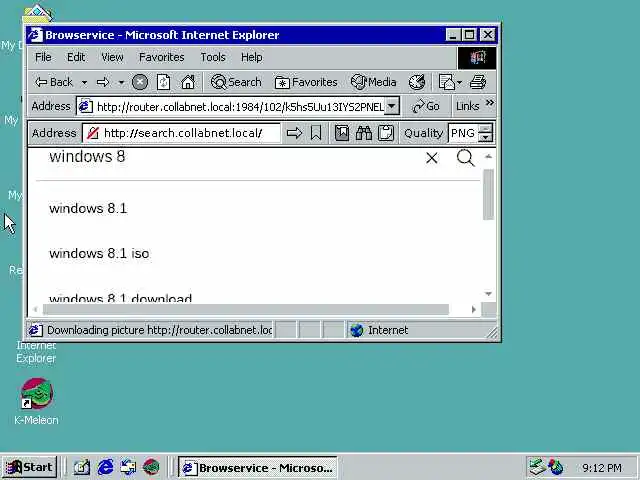This screenshot has width=640, height=480.
Task: Open the Search pane from toolbar
Action: [x=236, y=82]
